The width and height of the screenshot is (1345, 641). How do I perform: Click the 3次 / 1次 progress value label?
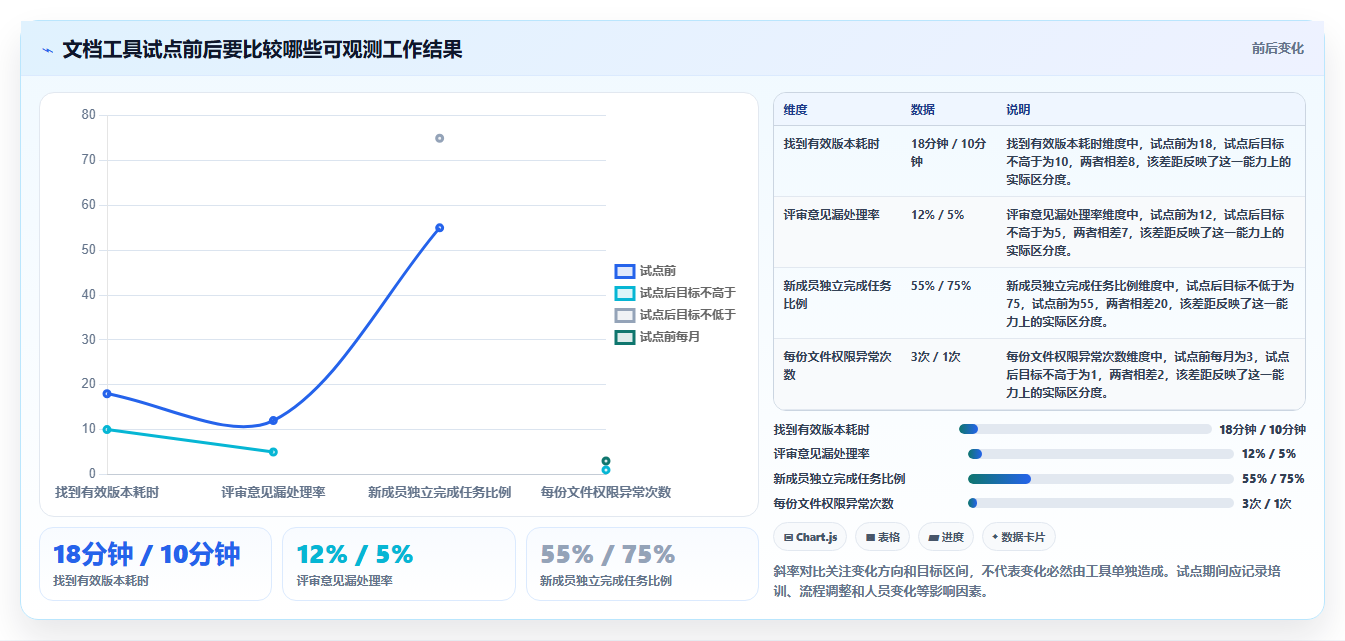[1266, 504]
